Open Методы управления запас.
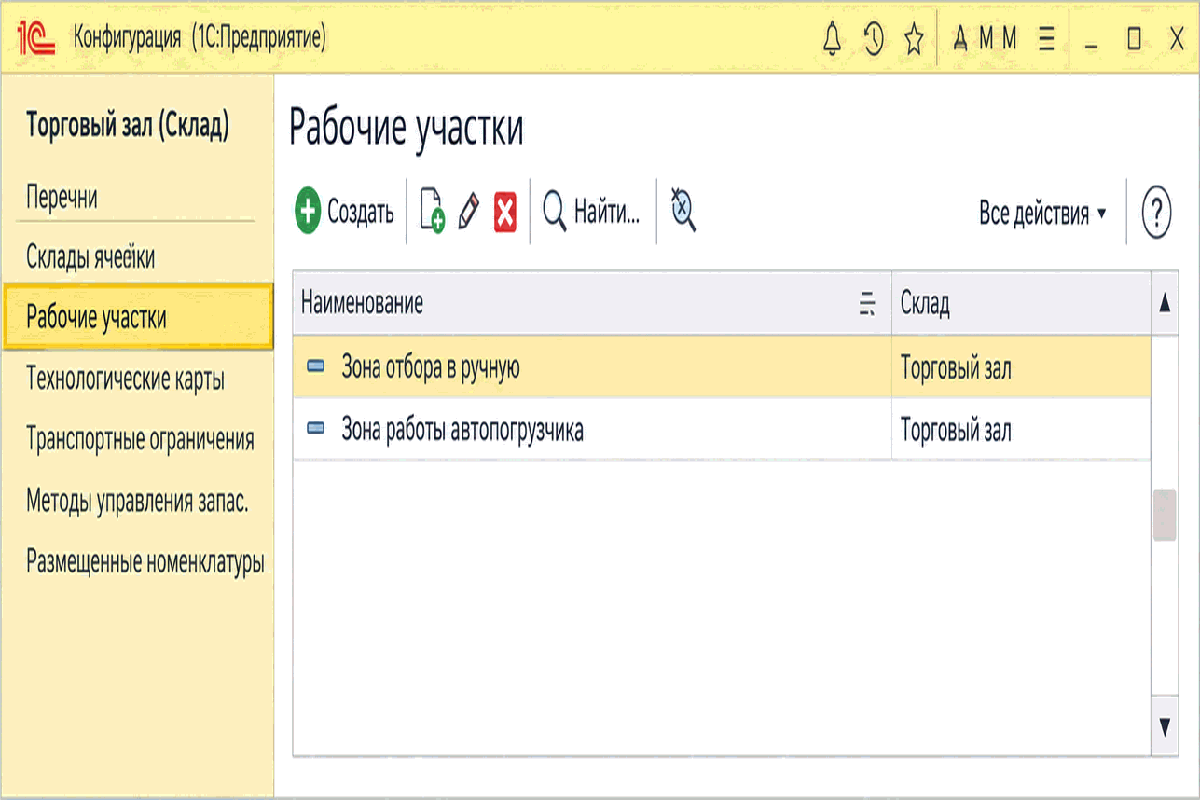1200x800 pixels. tap(137, 502)
